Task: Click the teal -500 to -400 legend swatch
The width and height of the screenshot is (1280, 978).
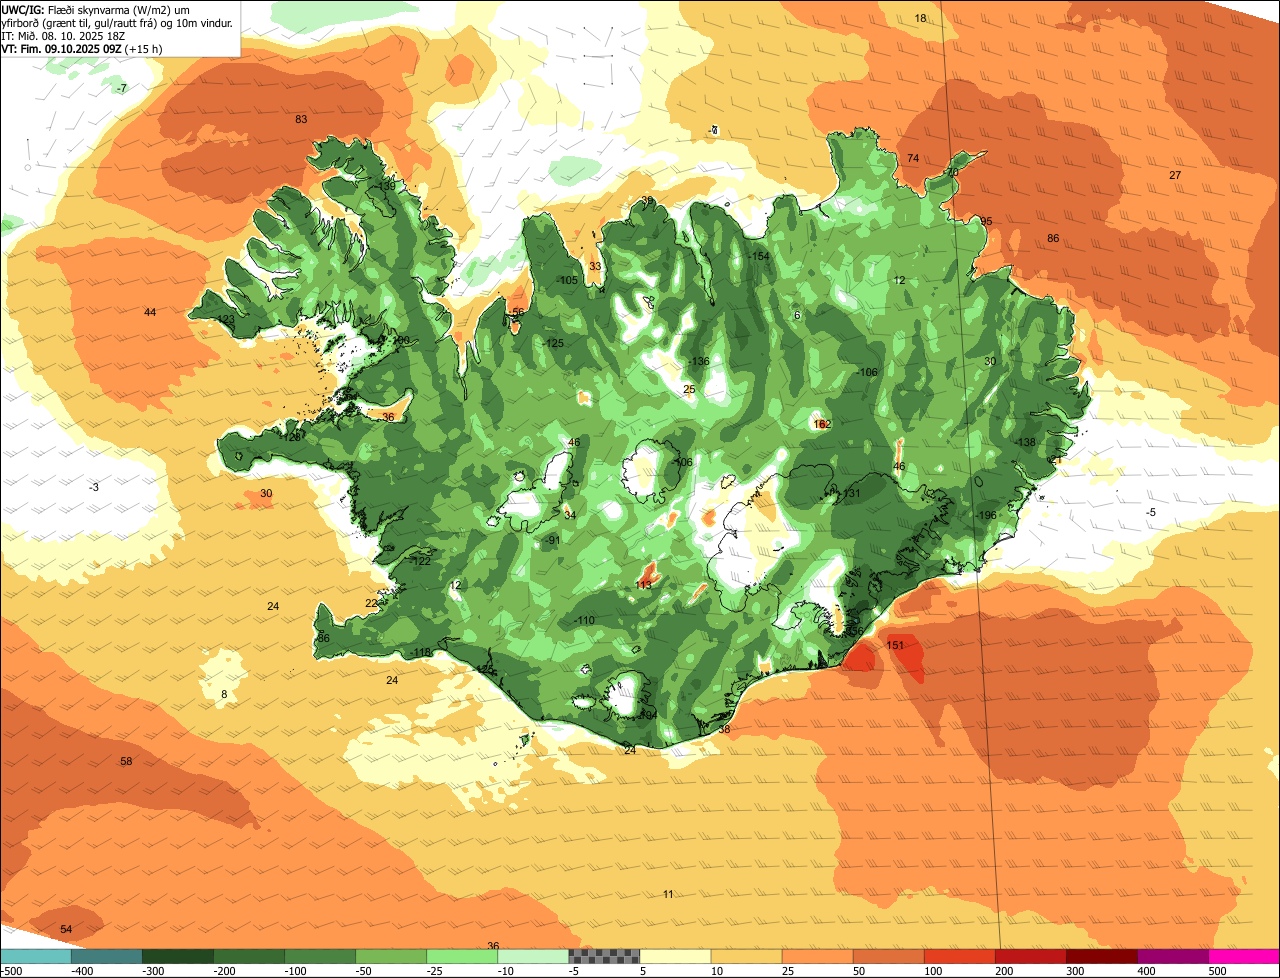Action: tap(35, 956)
